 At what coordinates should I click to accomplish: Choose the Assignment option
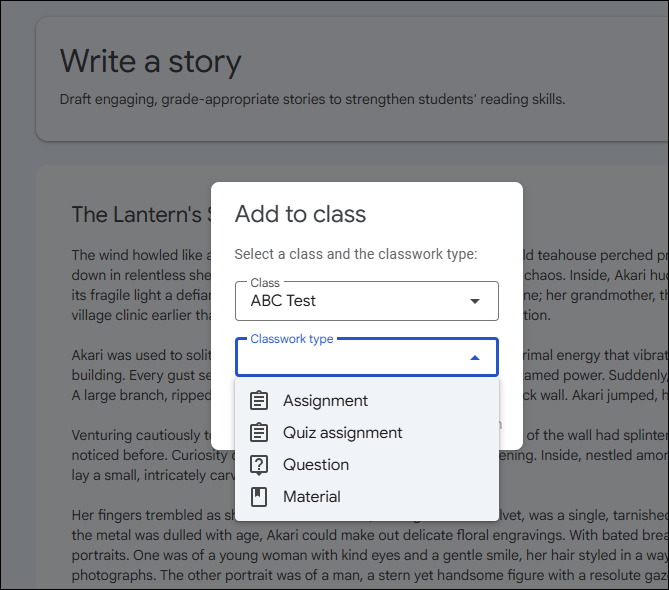pos(367,401)
